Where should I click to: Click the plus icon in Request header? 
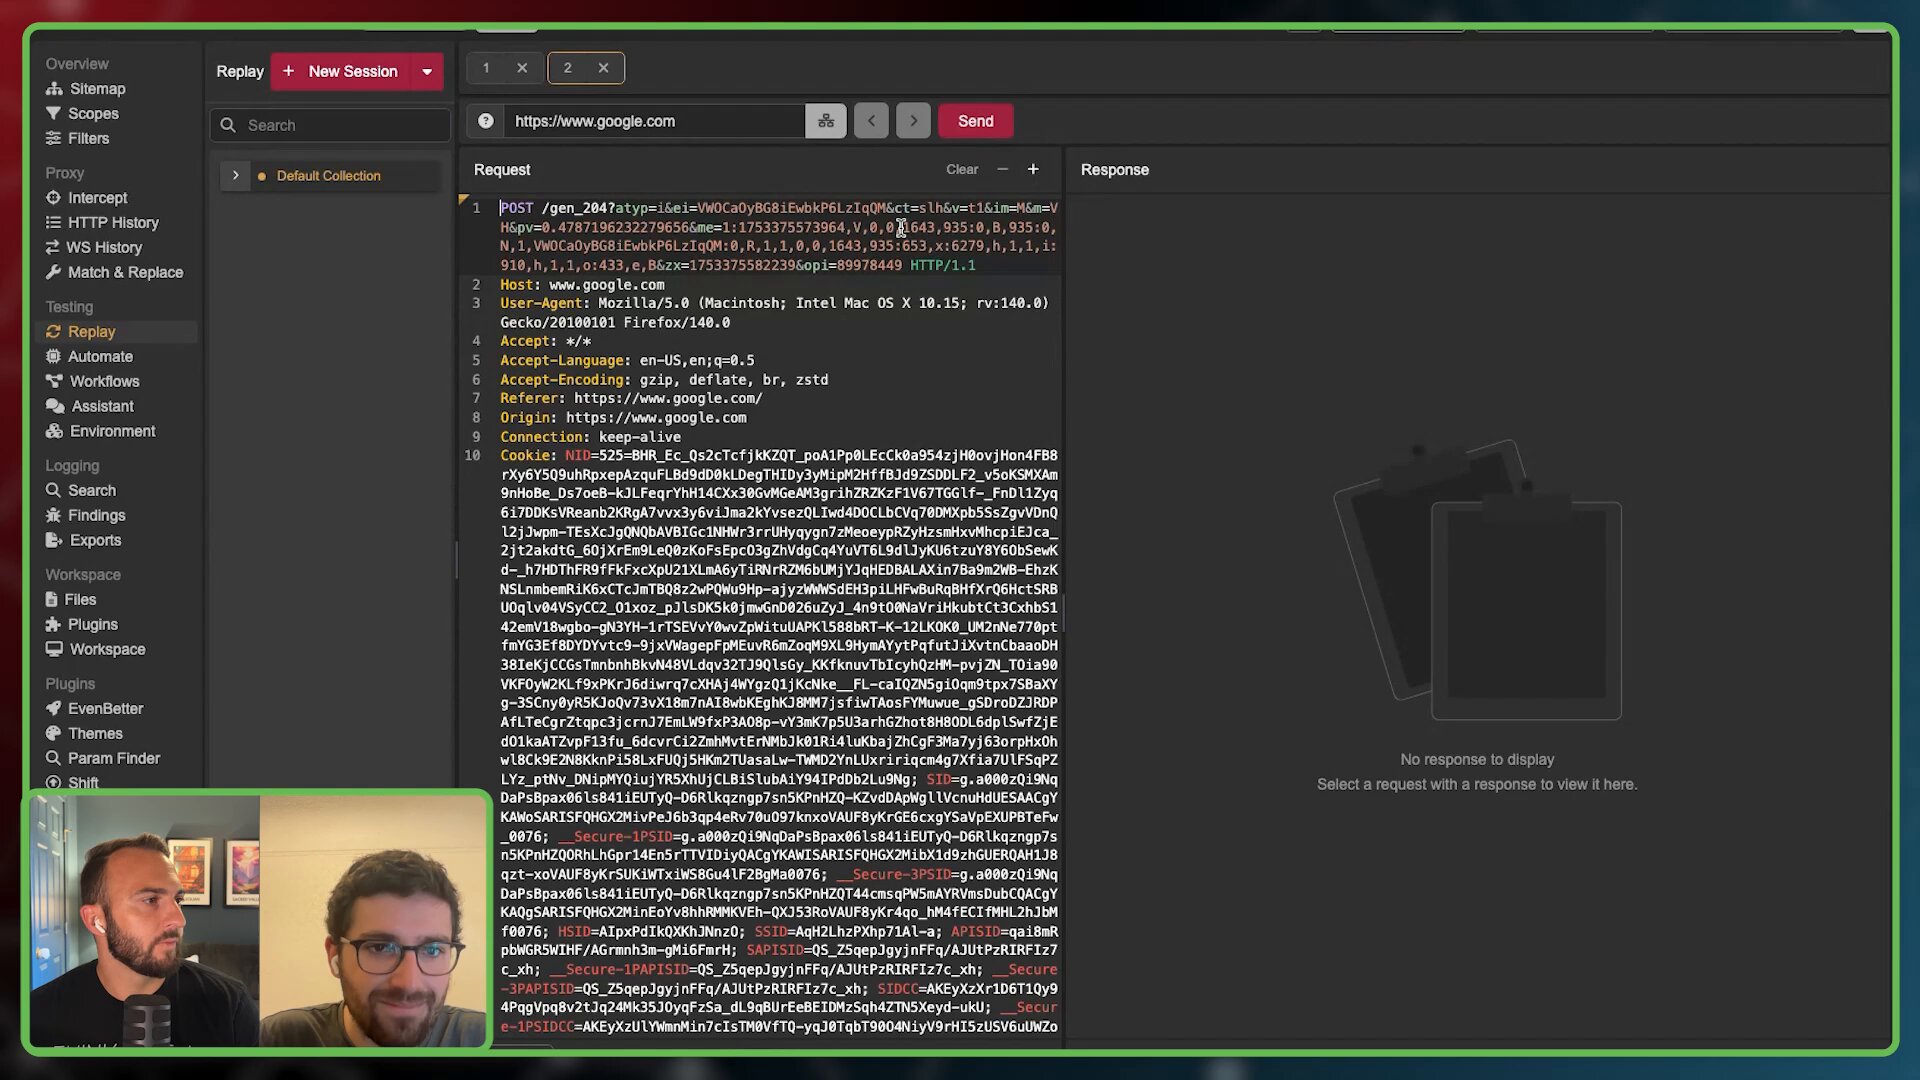click(1033, 170)
